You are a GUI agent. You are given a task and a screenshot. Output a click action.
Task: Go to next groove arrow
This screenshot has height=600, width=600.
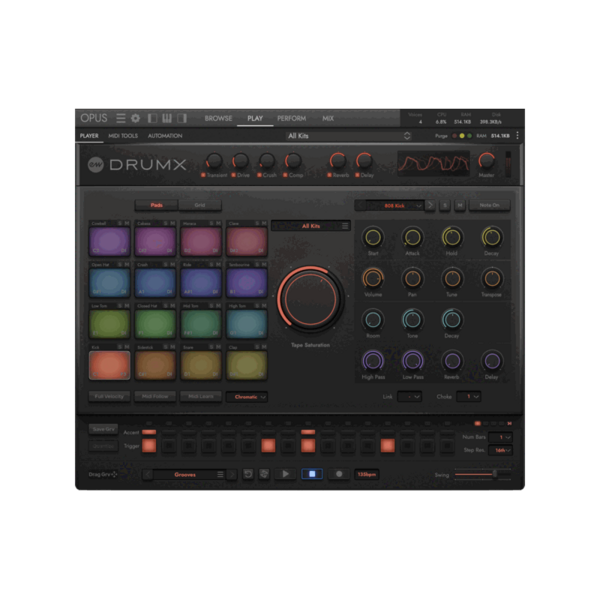(x=232, y=474)
